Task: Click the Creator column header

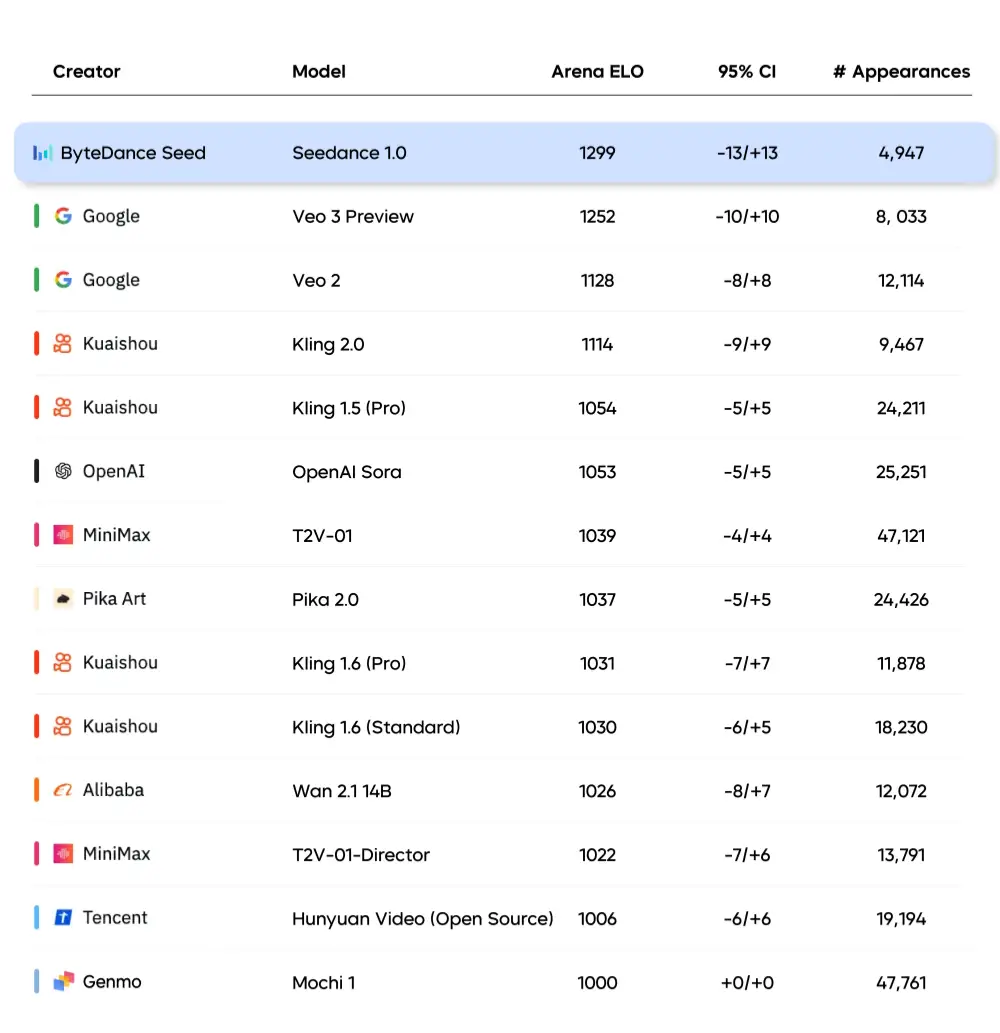Action: point(87,71)
